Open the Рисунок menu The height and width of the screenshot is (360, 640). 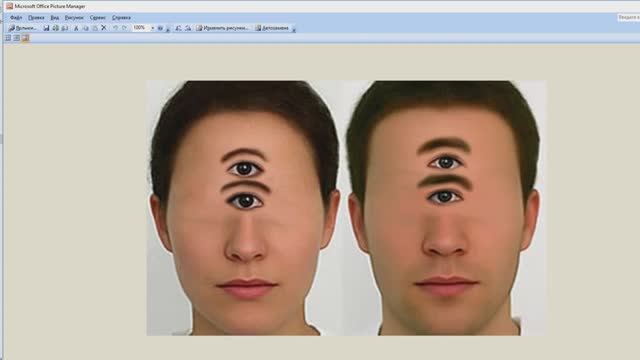(x=74, y=18)
